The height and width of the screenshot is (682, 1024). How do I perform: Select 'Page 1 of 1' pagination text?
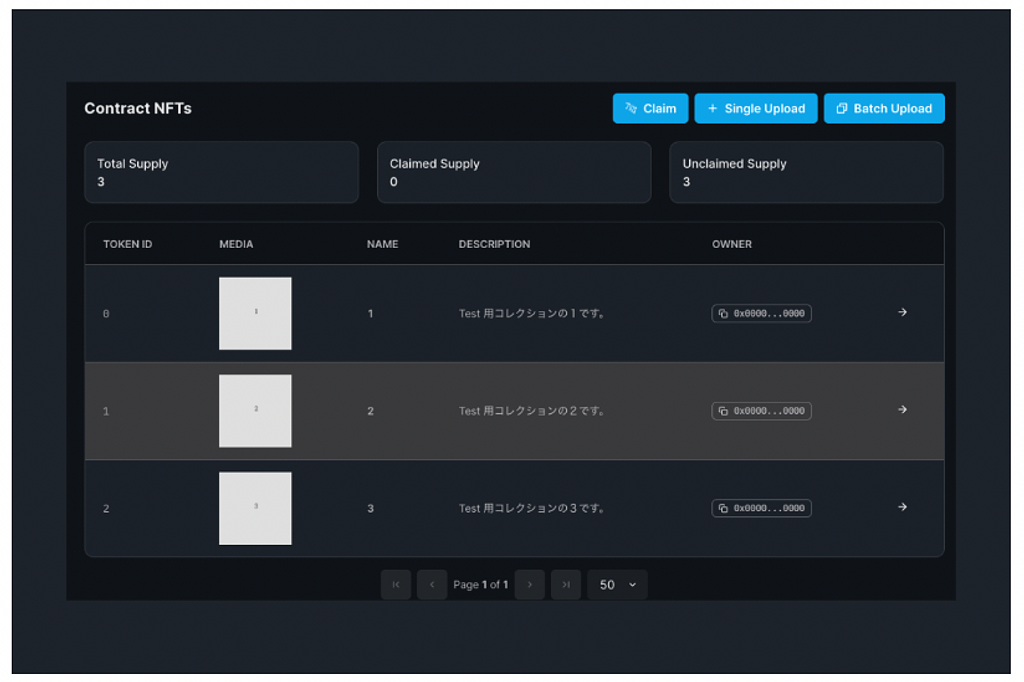tap(481, 585)
